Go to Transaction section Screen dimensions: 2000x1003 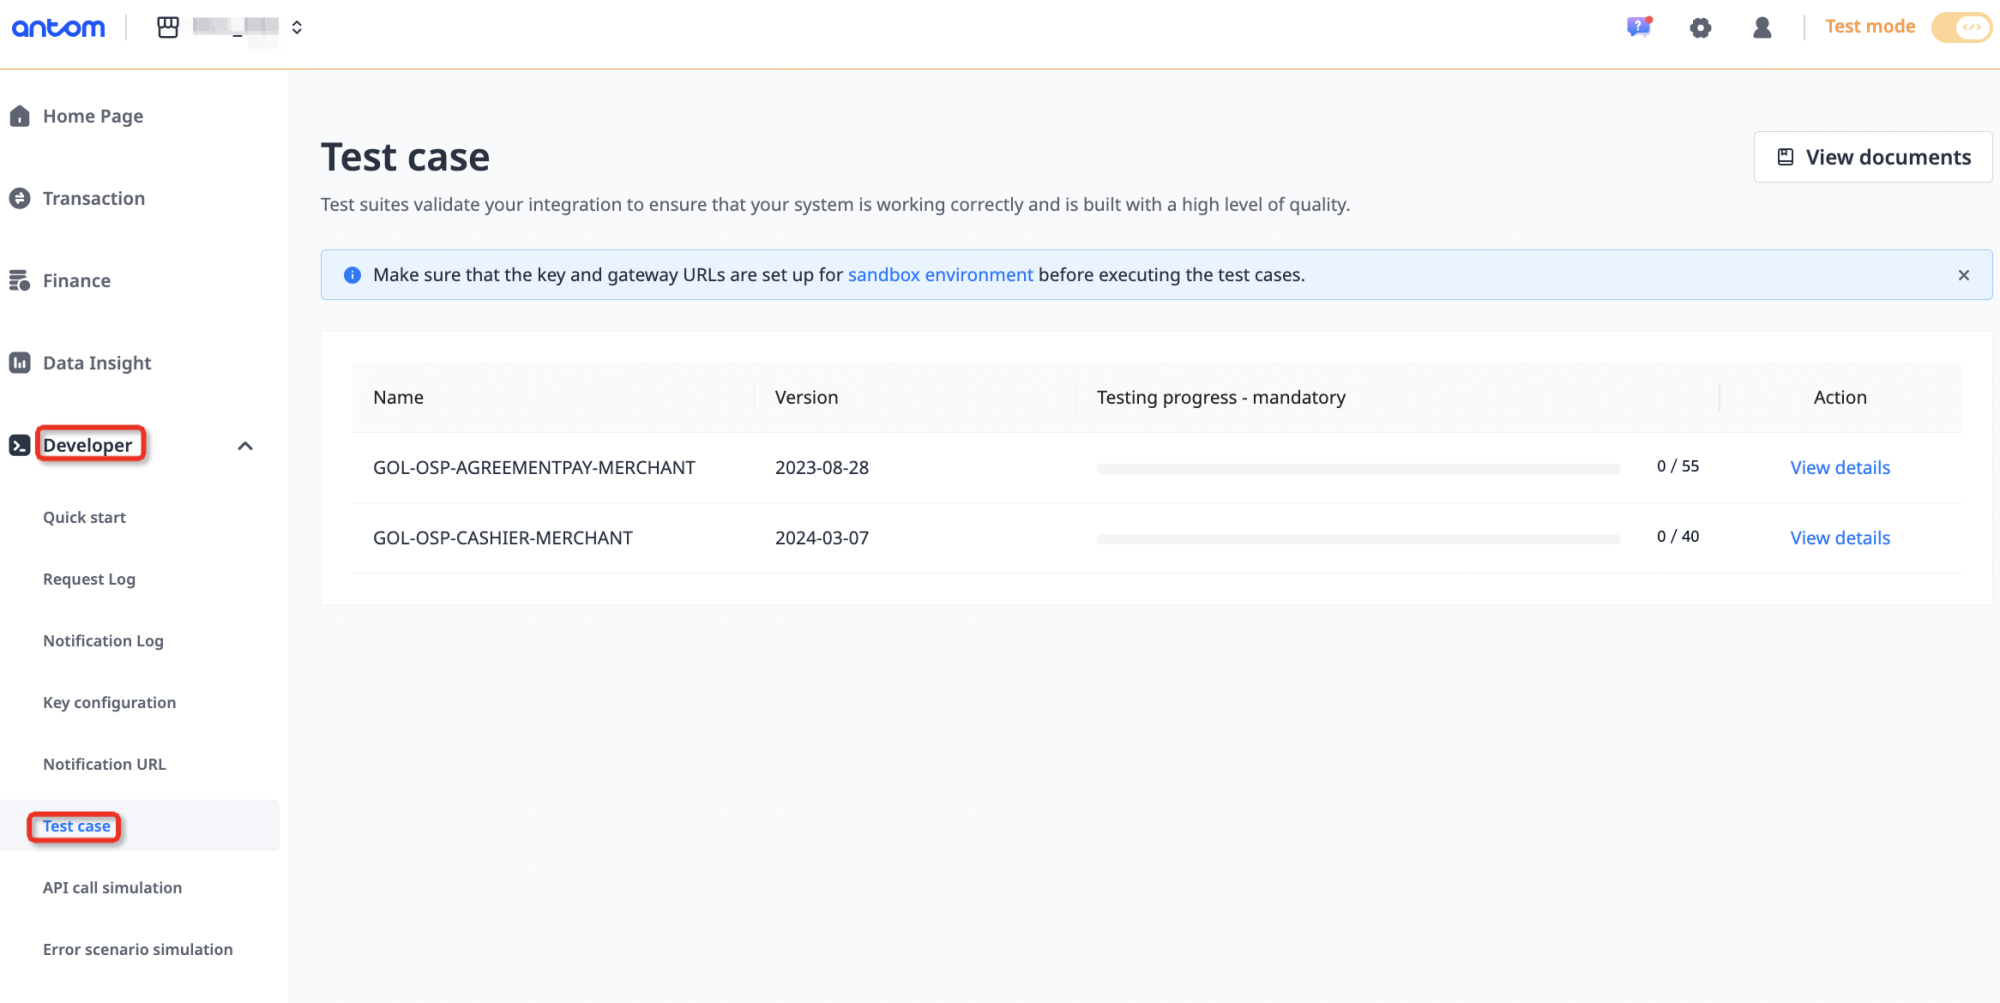(x=94, y=198)
